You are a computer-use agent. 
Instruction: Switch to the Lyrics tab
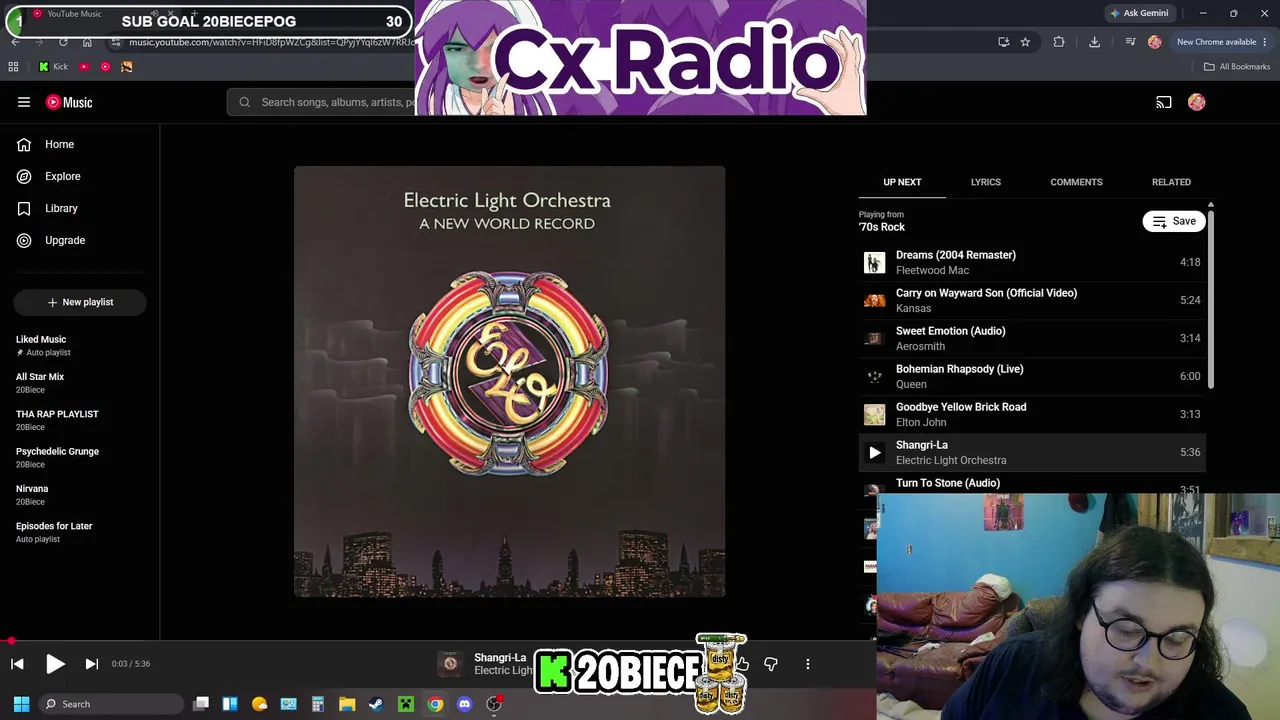985,182
